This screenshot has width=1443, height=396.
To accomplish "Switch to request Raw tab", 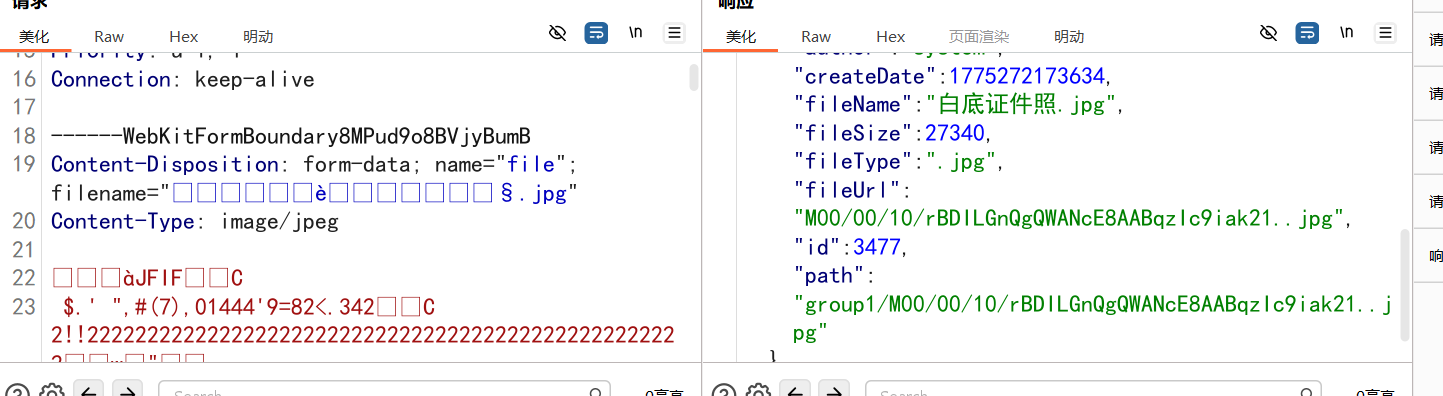I will tap(109, 37).
